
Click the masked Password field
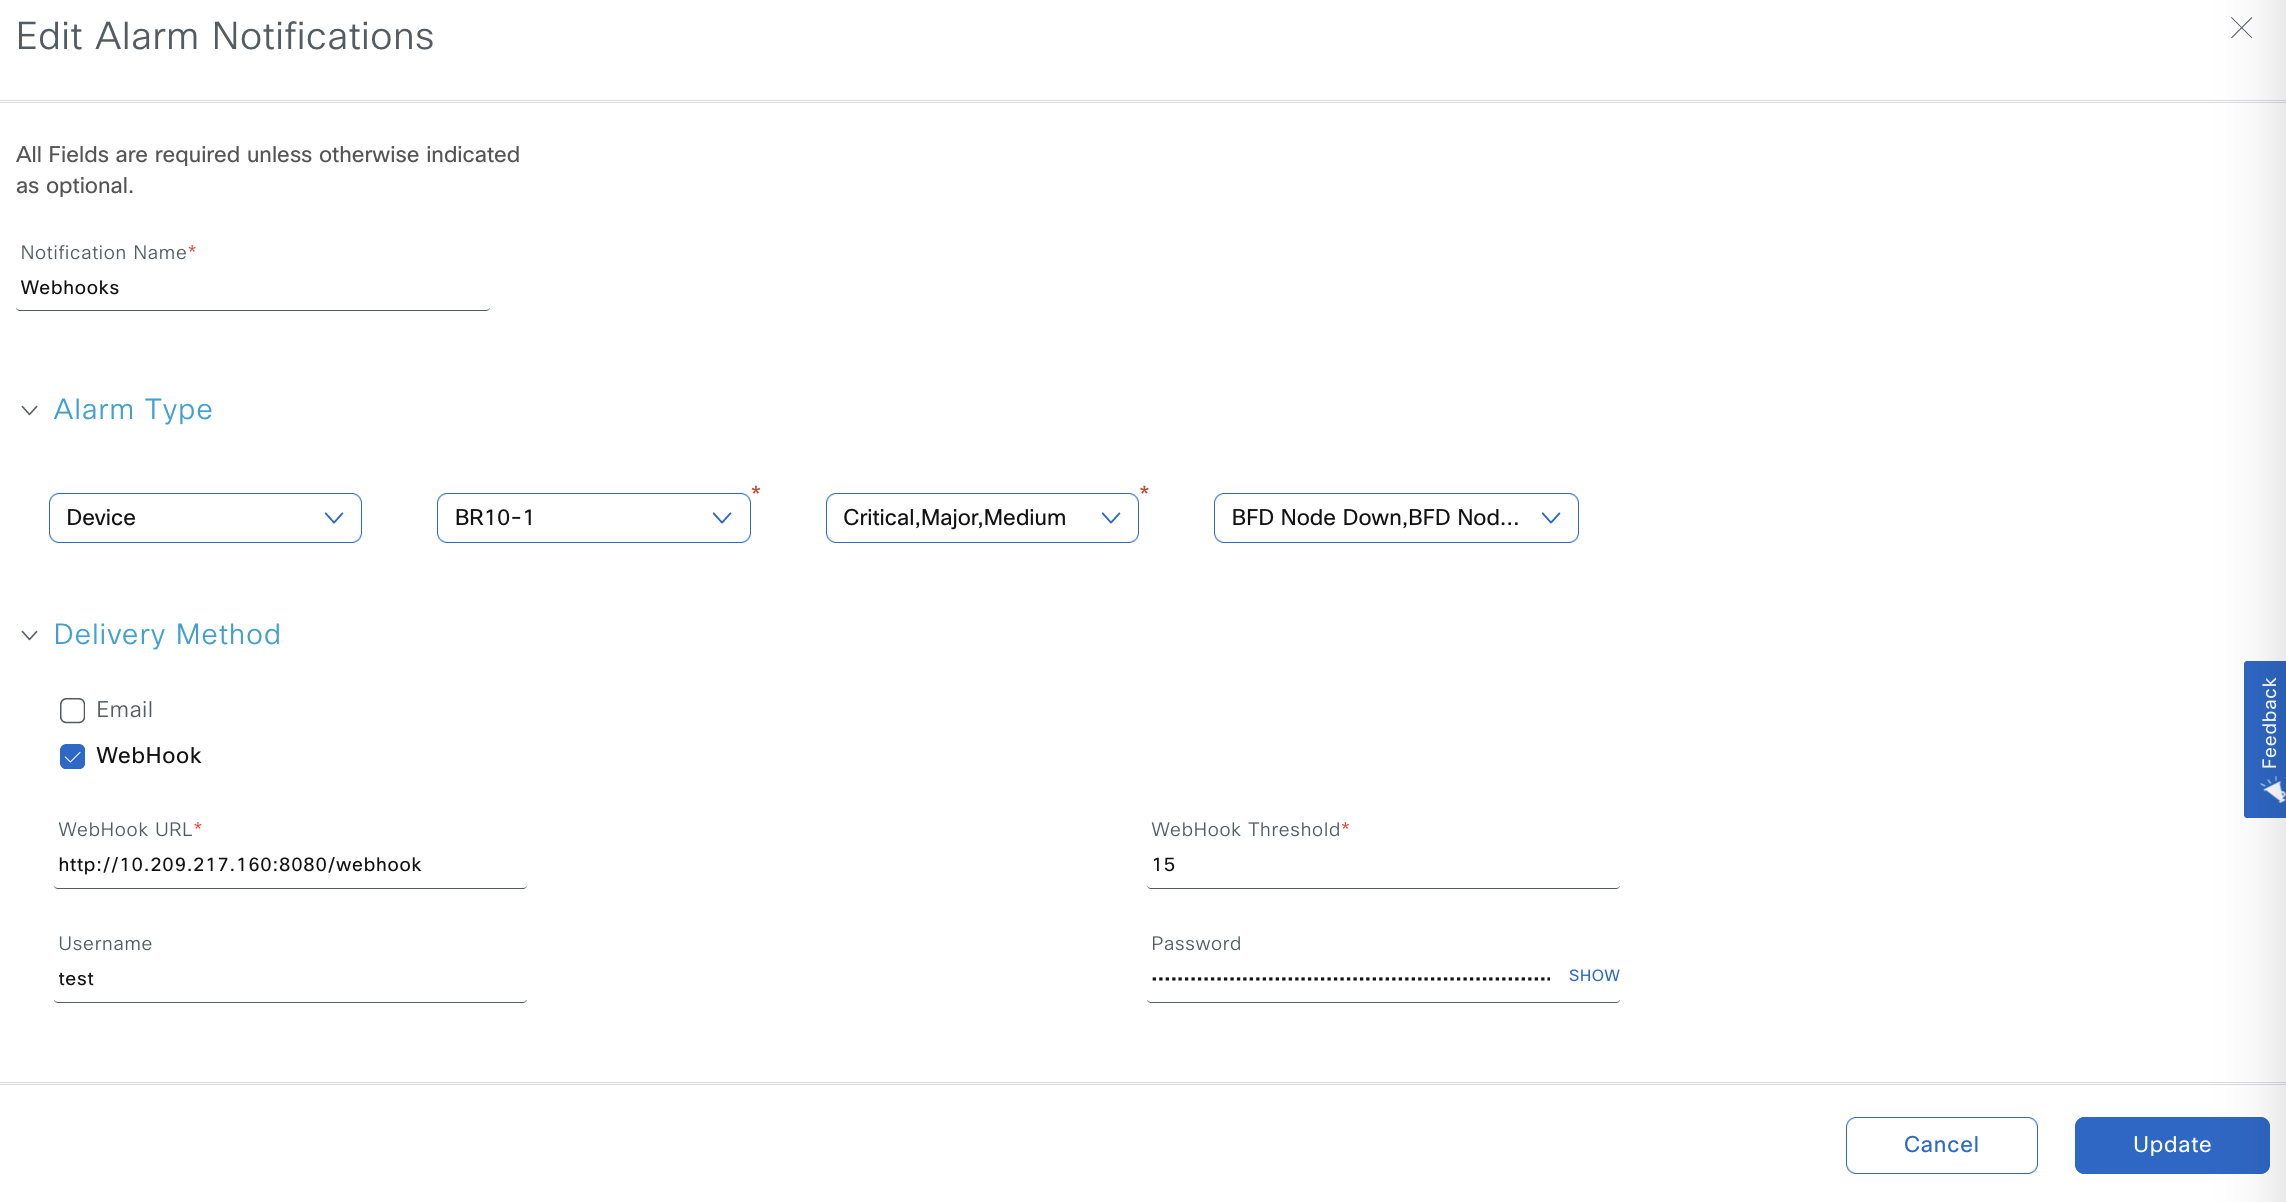[x=1350, y=978]
